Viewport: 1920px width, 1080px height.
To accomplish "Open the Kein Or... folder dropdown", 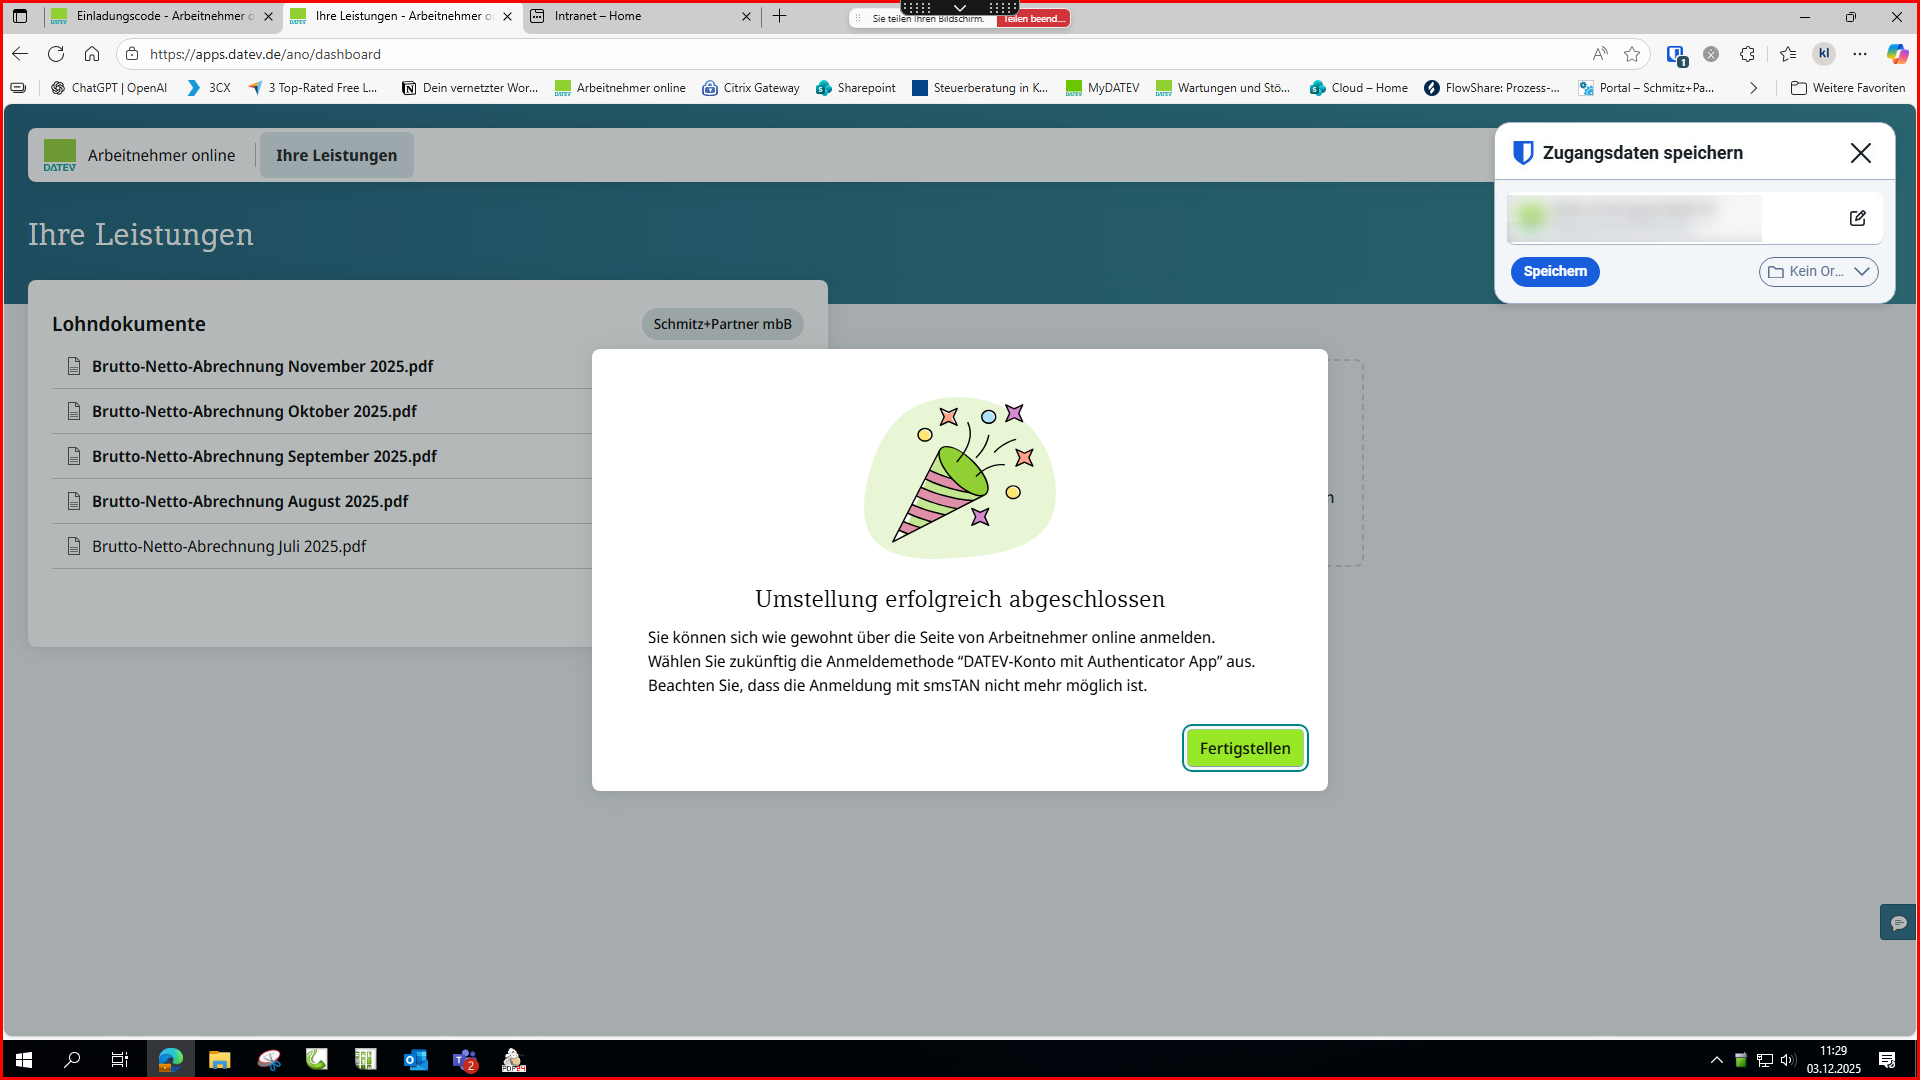I will click(x=1817, y=272).
